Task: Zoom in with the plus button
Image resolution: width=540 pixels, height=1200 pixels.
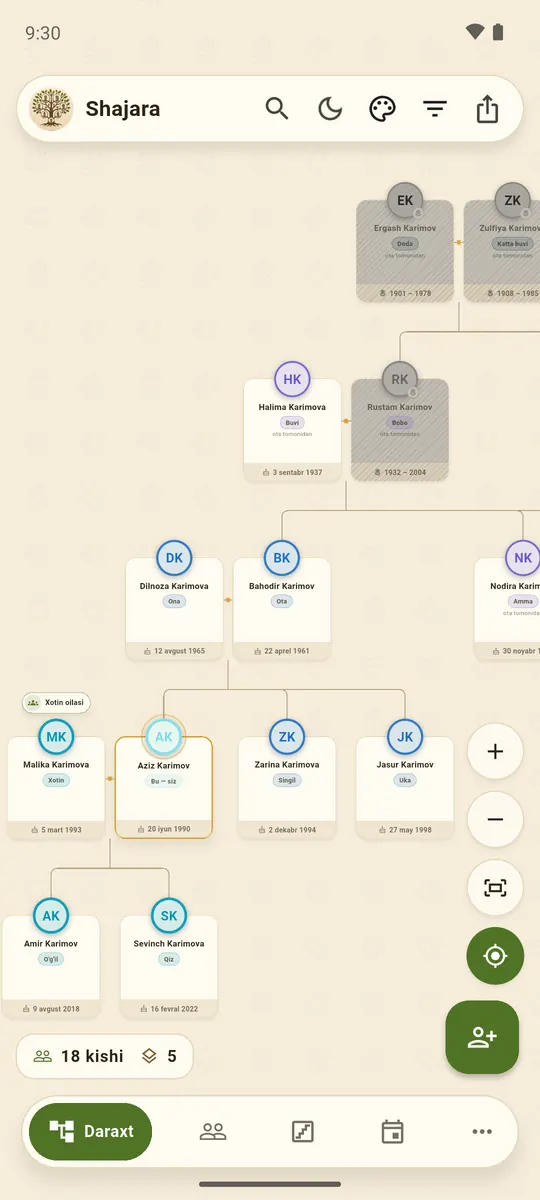Action: pos(495,752)
